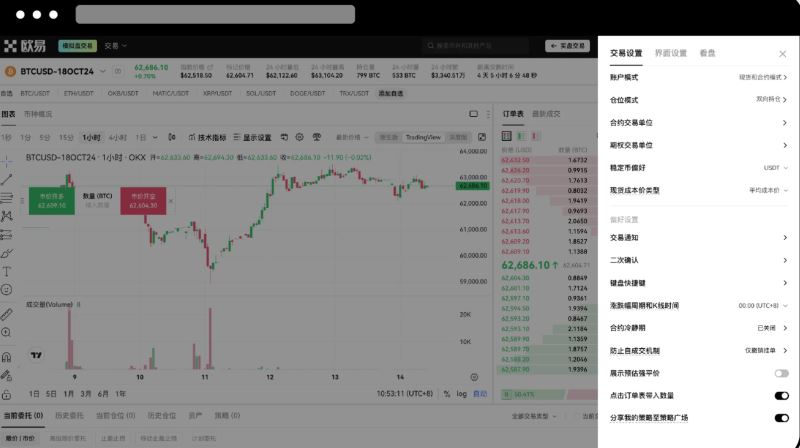This screenshot has width=800, height=448.
Task: Click the green 市价开多 button
Action: coord(52,201)
